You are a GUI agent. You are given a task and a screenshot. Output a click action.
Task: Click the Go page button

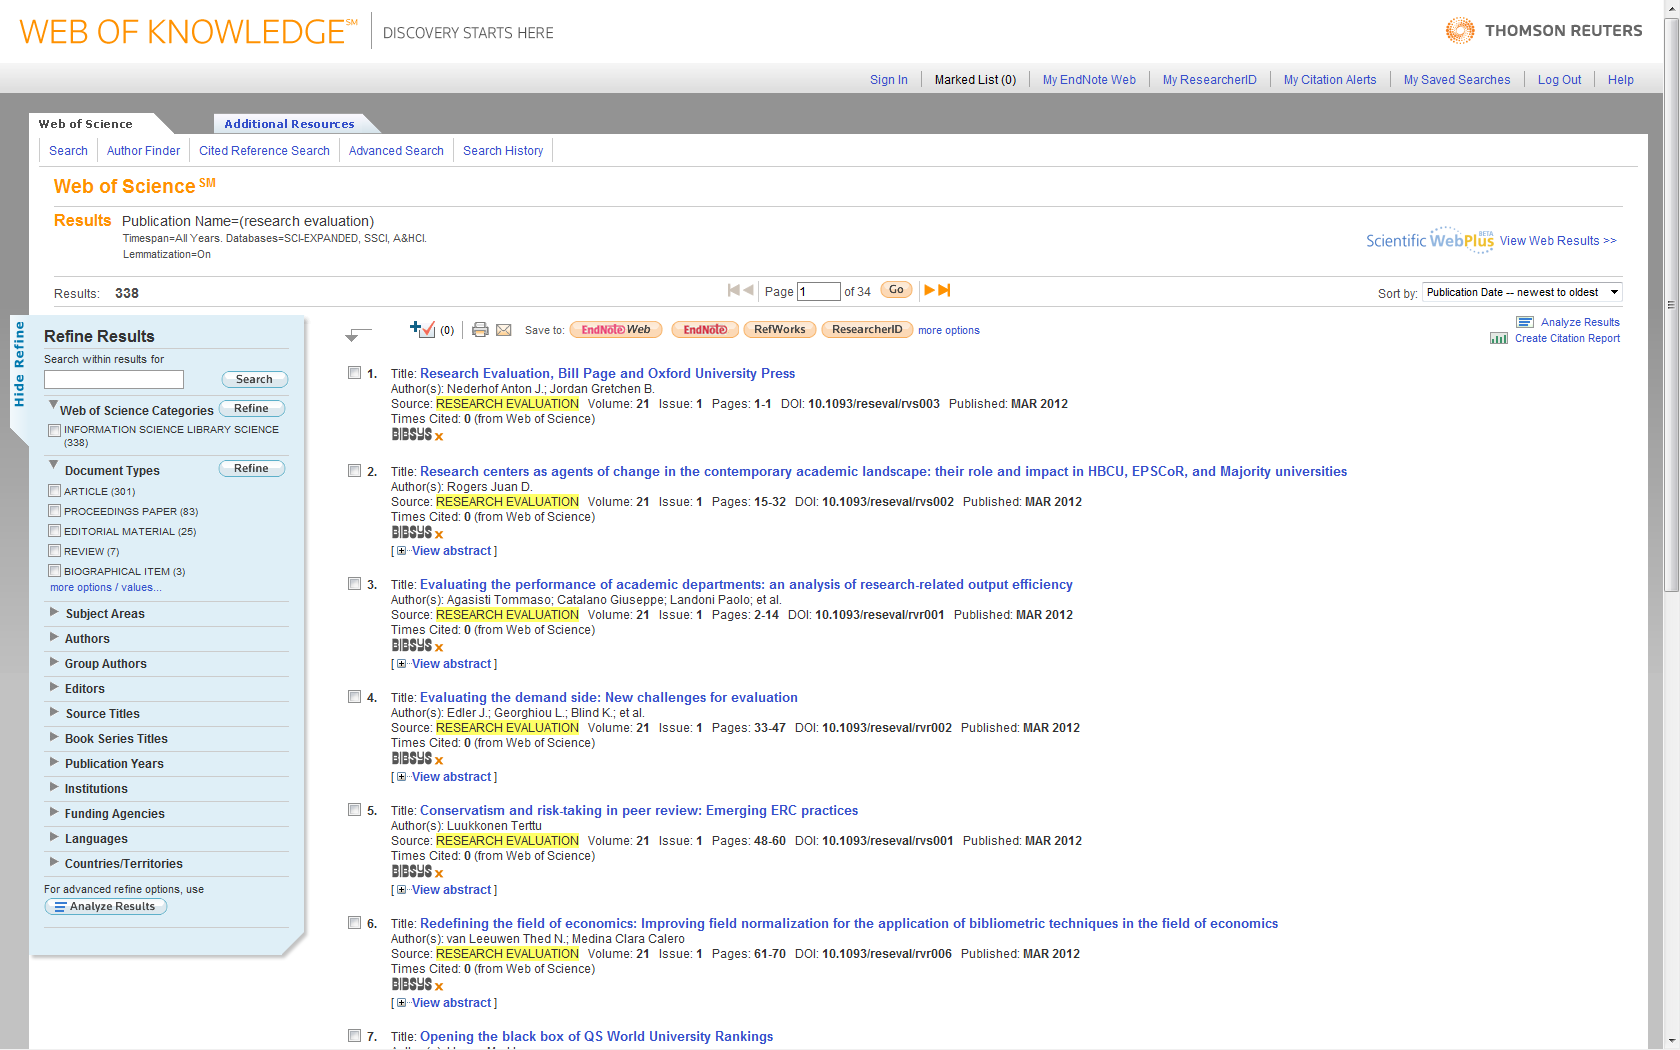tap(896, 290)
